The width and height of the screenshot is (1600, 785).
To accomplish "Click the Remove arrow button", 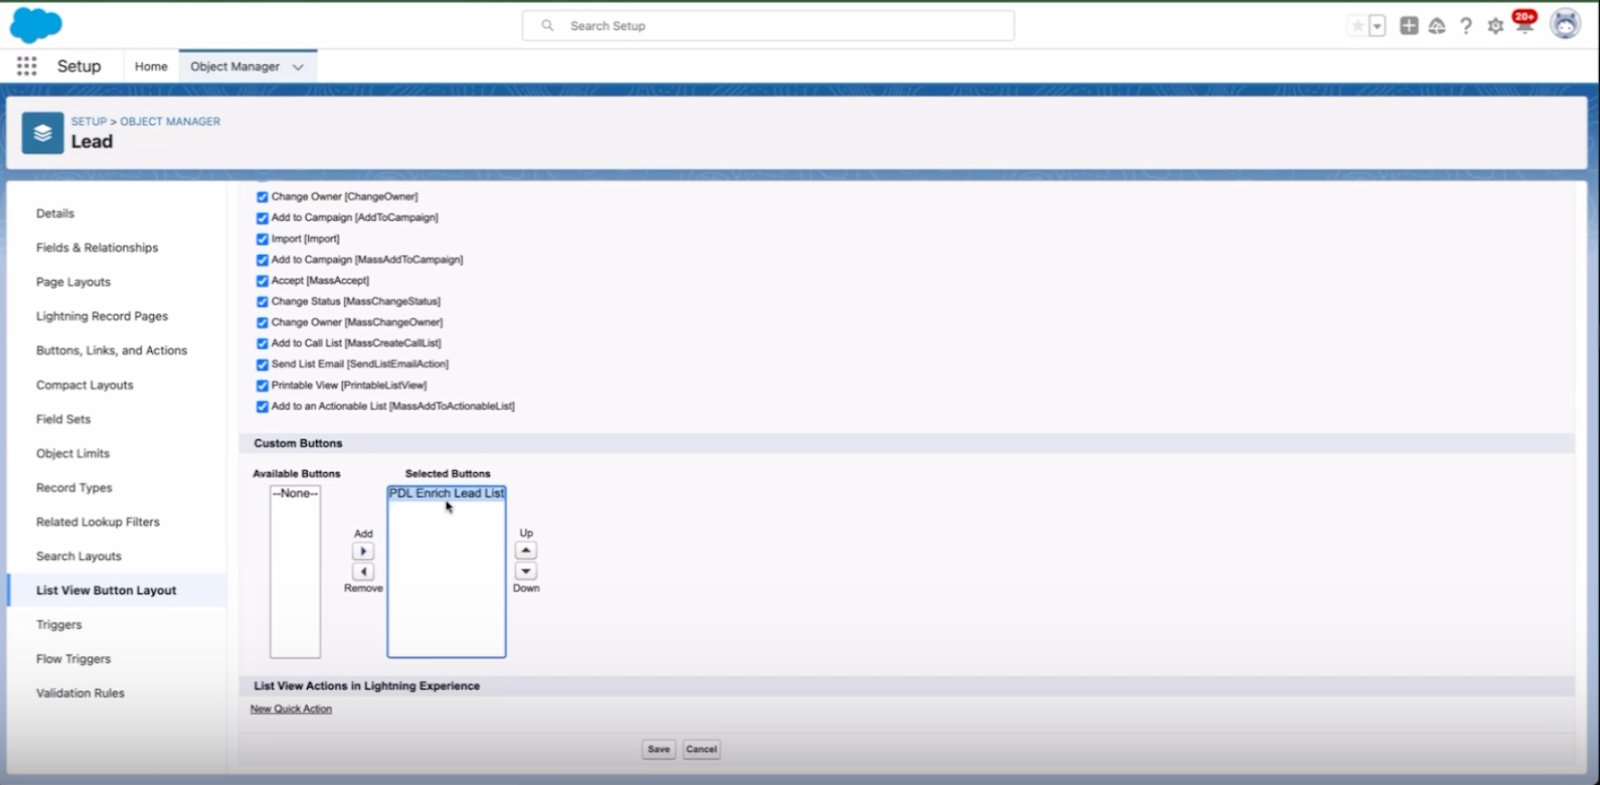I will pos(363,571).
